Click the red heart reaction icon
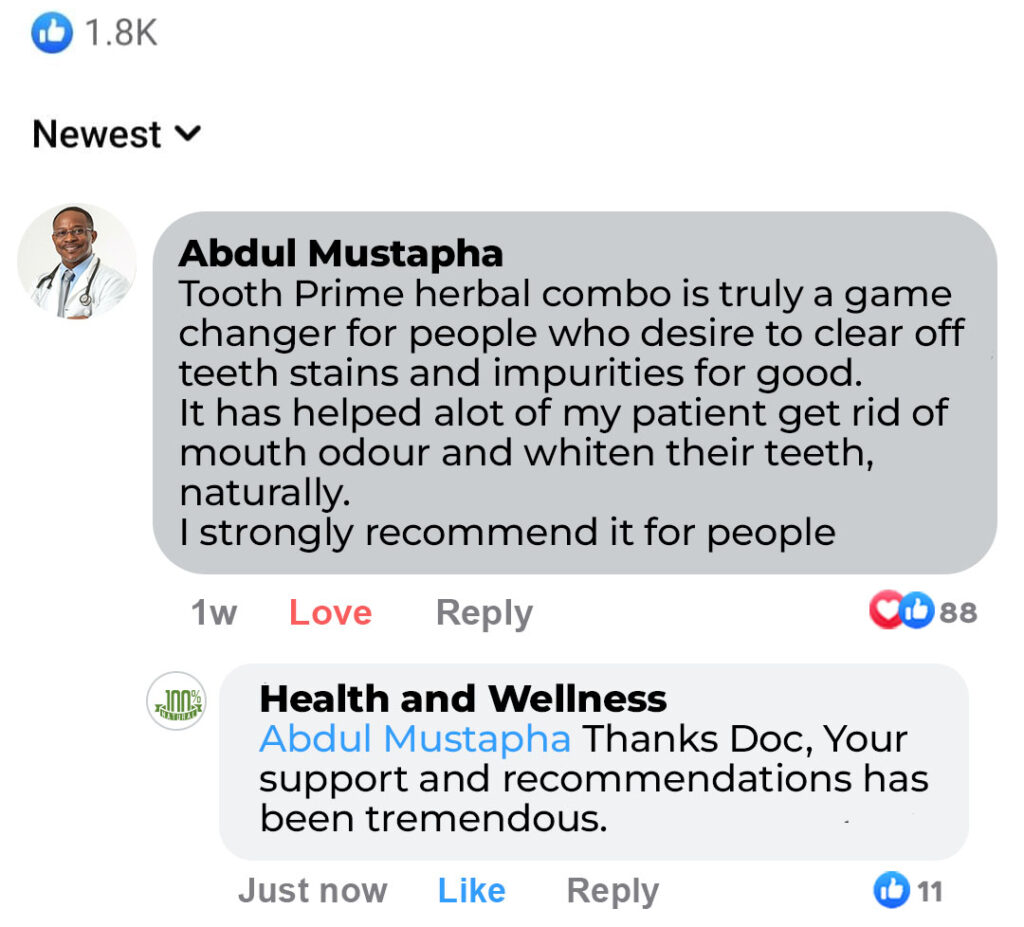This screenshot has height=927, width=1024. tap(885, 610)
